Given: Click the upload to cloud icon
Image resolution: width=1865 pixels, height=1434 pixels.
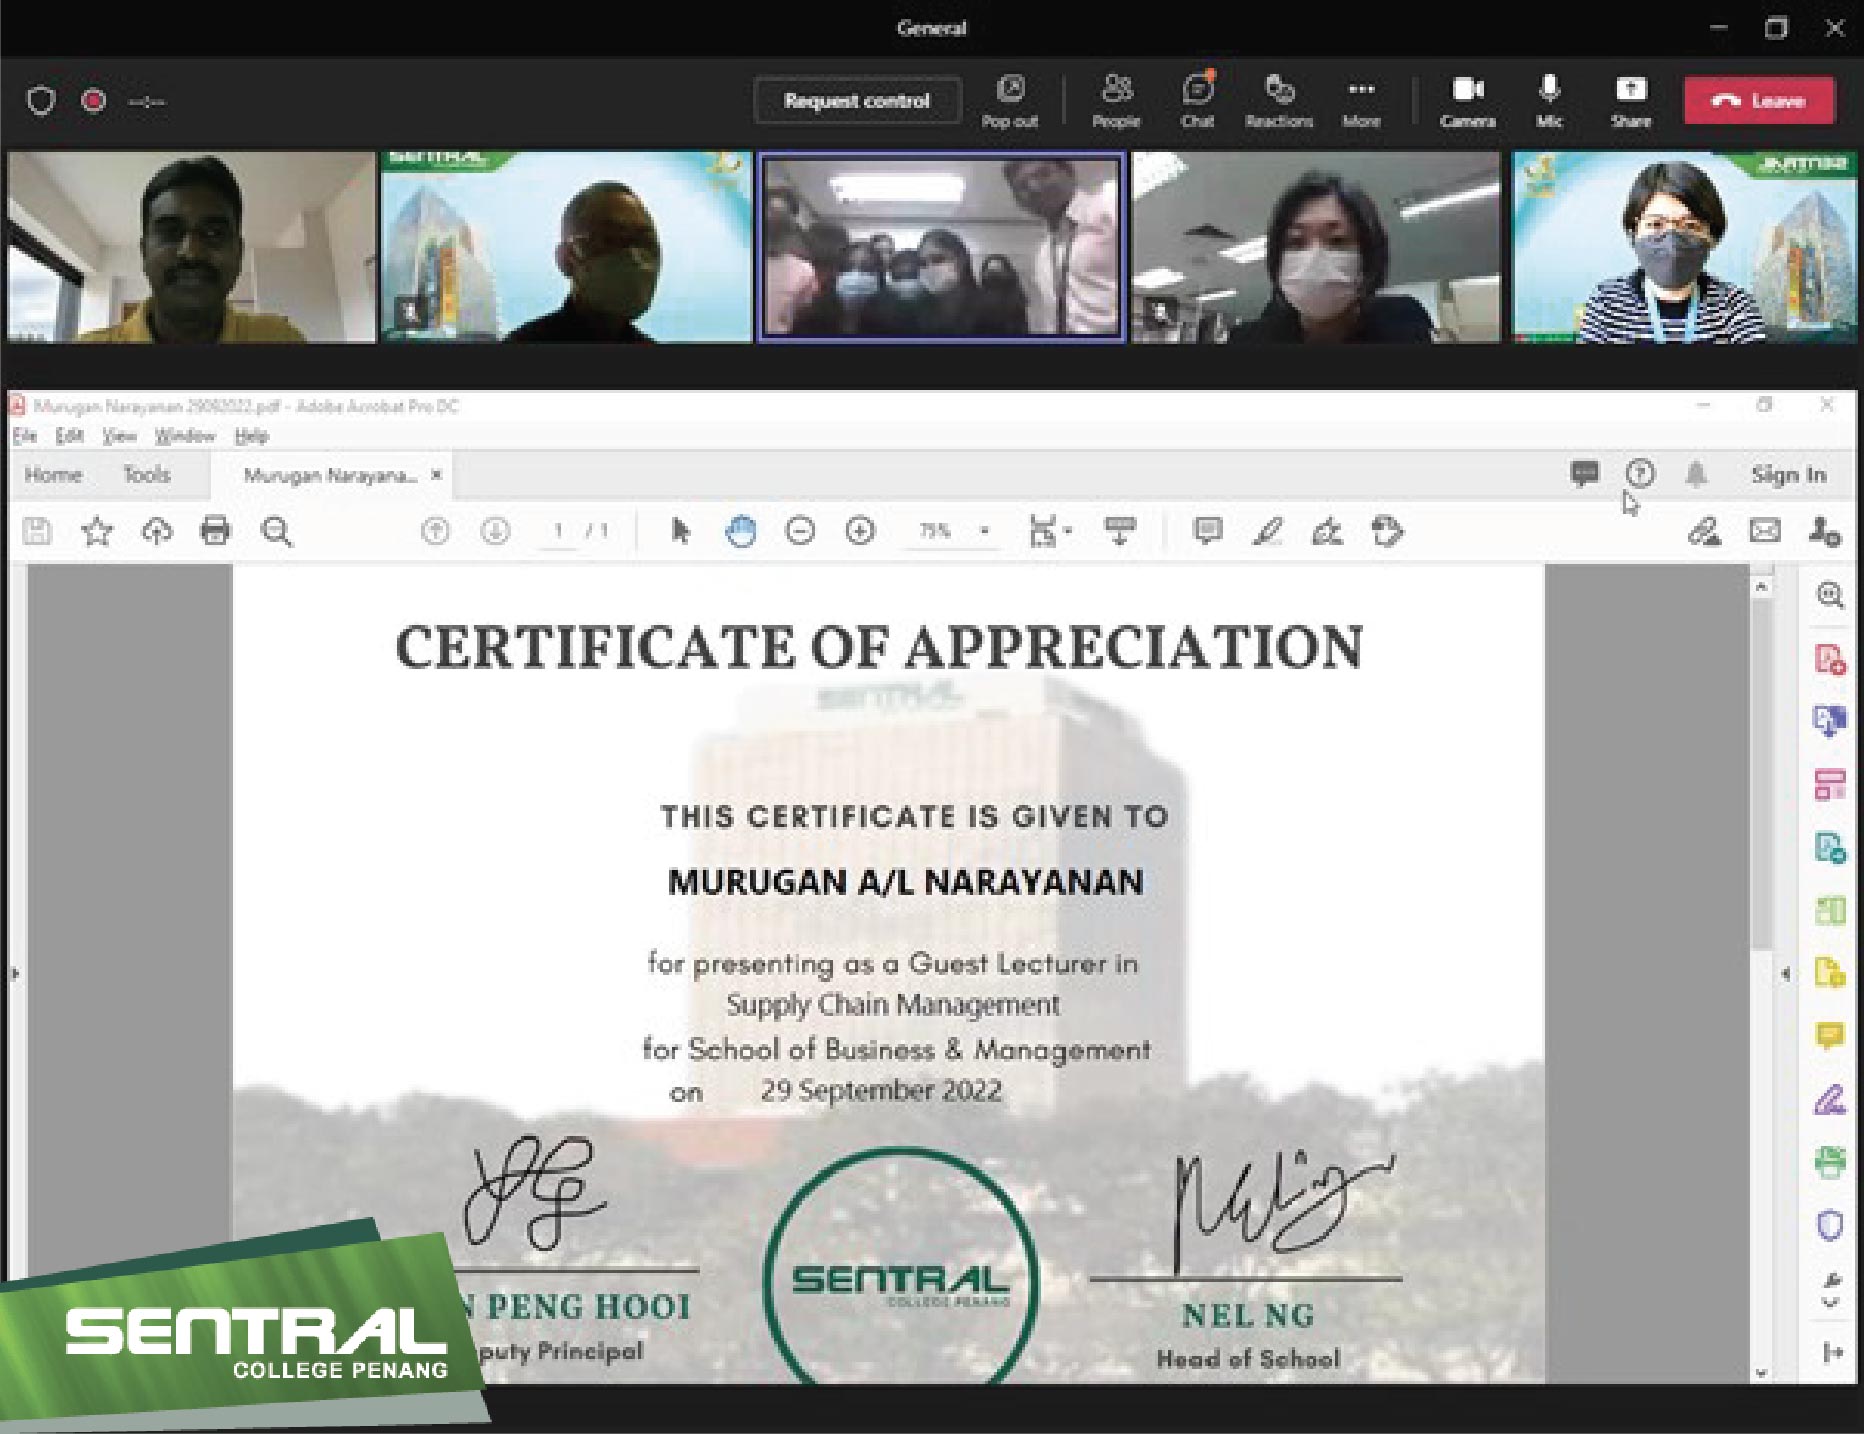Looking at the screenshot, I should (157, 531).
